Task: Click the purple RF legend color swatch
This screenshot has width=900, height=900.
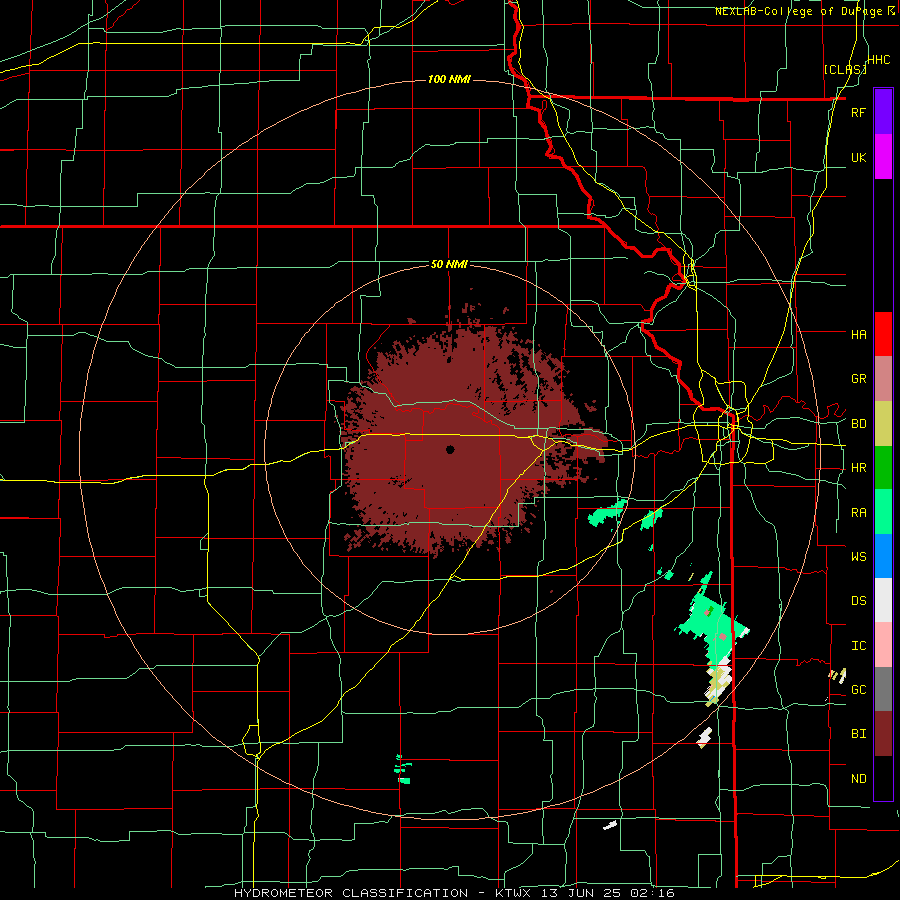Action: tap(883, 111)
